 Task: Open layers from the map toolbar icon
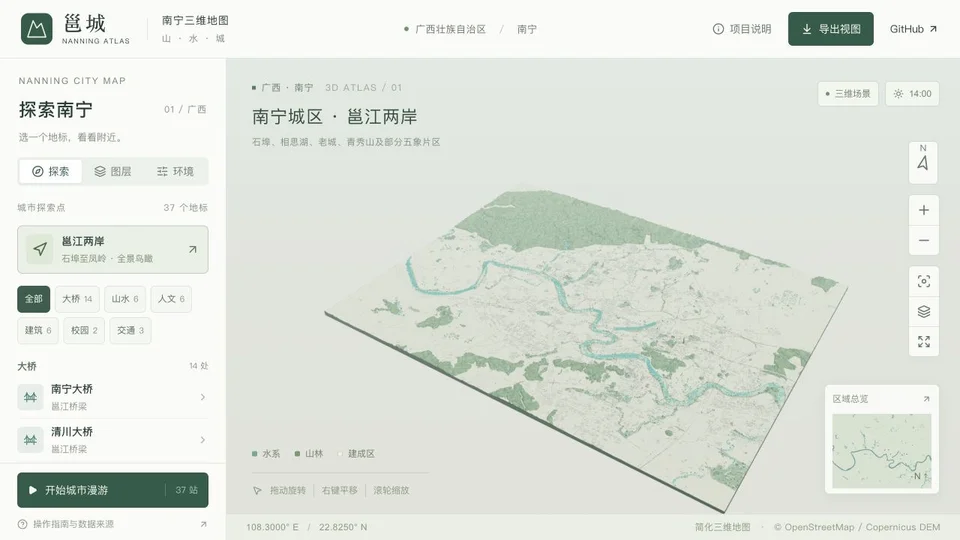click(923, 312)
